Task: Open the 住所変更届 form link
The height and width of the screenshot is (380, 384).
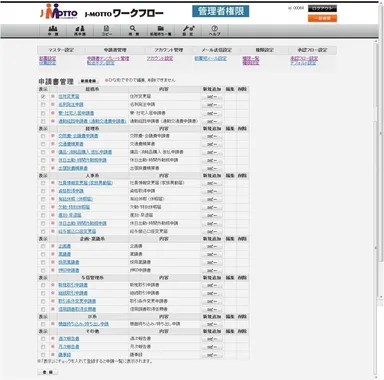Action: pos(69,96)
